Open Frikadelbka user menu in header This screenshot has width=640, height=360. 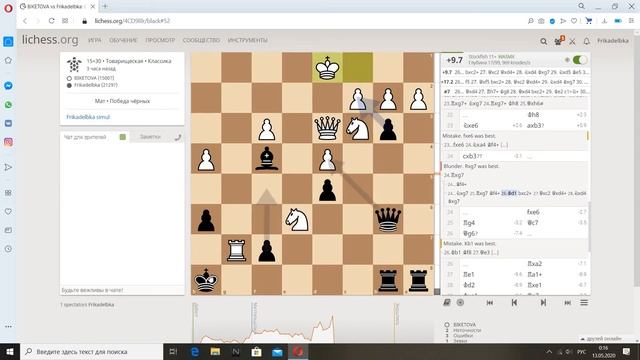point(613,41)
